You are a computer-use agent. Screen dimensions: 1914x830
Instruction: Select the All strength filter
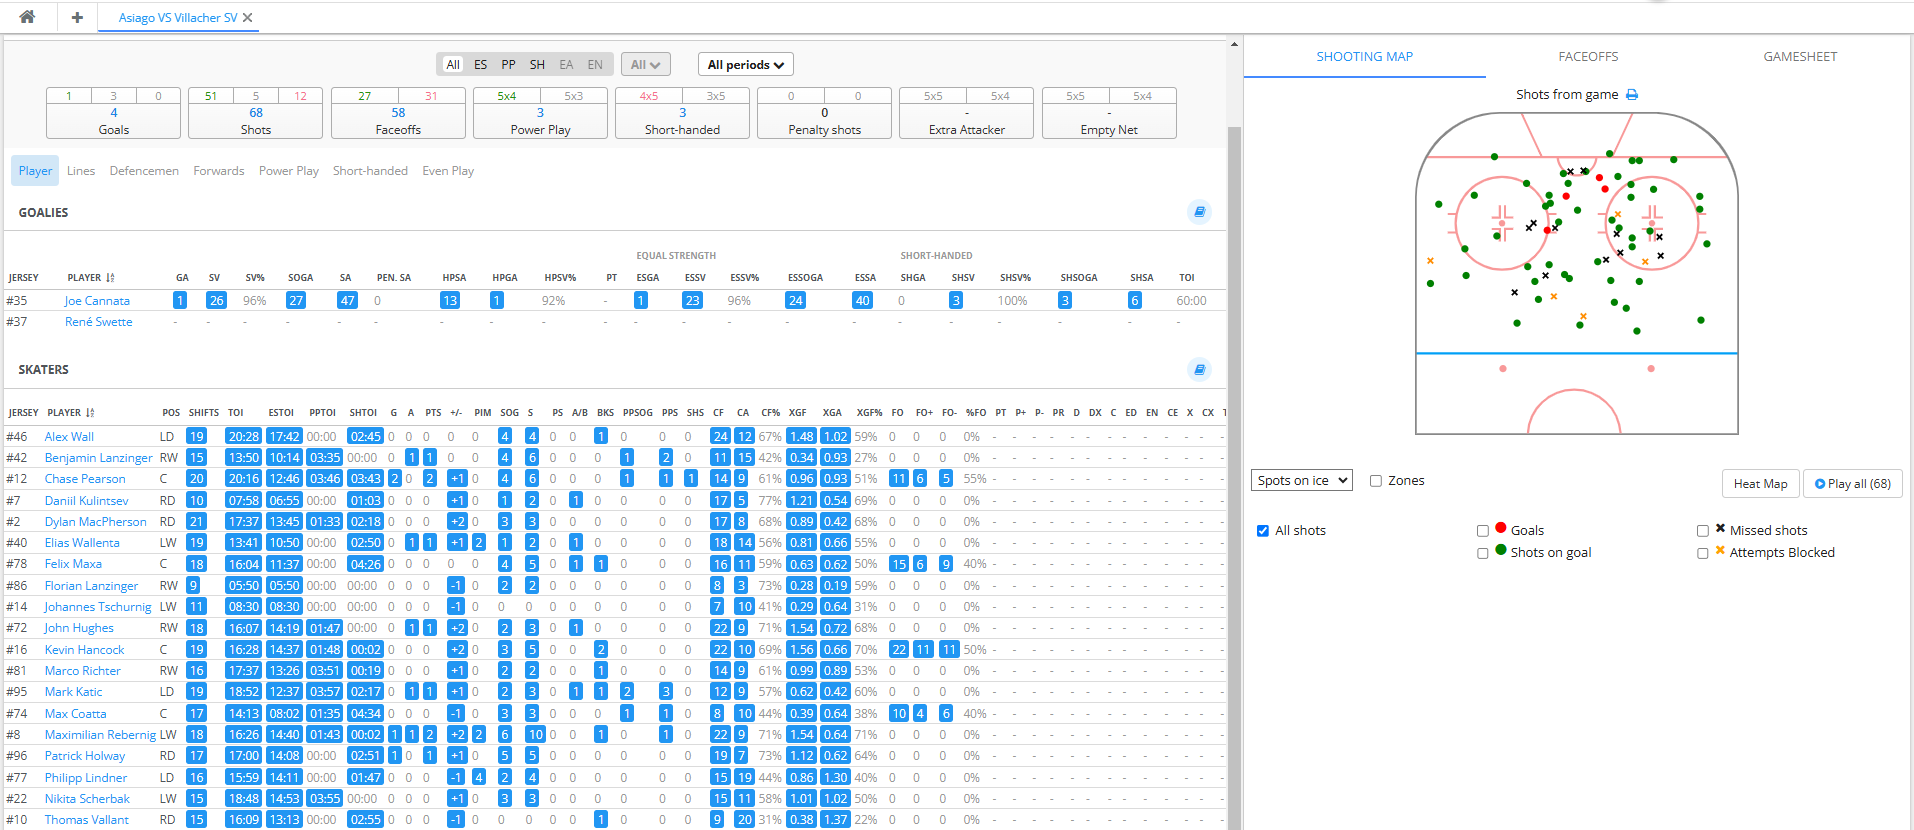click(x=453, y=65)
